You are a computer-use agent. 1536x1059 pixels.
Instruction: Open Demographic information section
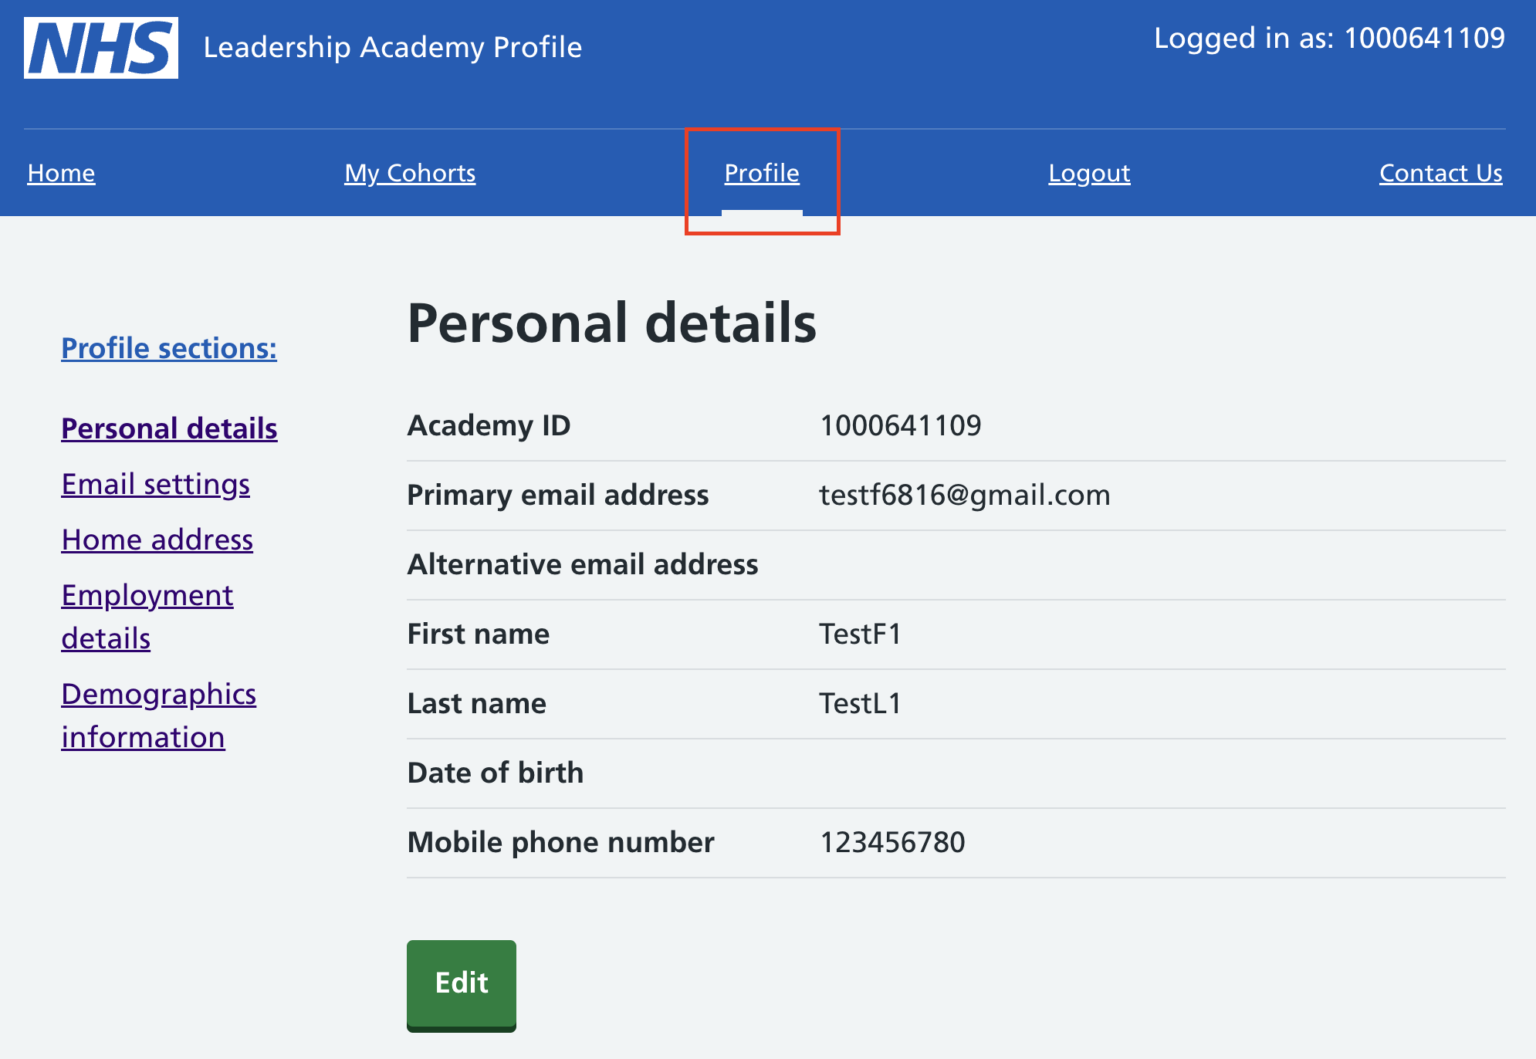pyautogui.click(x=158, y=716)
